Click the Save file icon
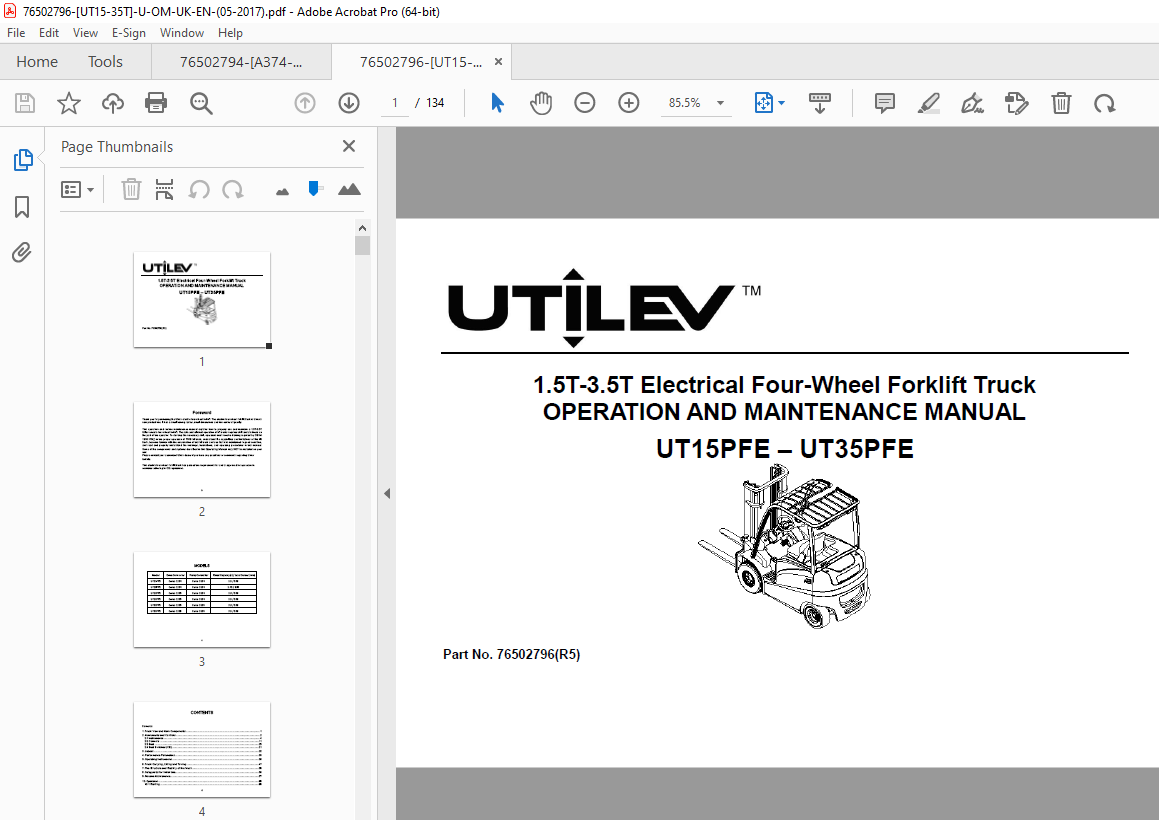The width and height of the screenshot is (1159, 820). [25, 103]
